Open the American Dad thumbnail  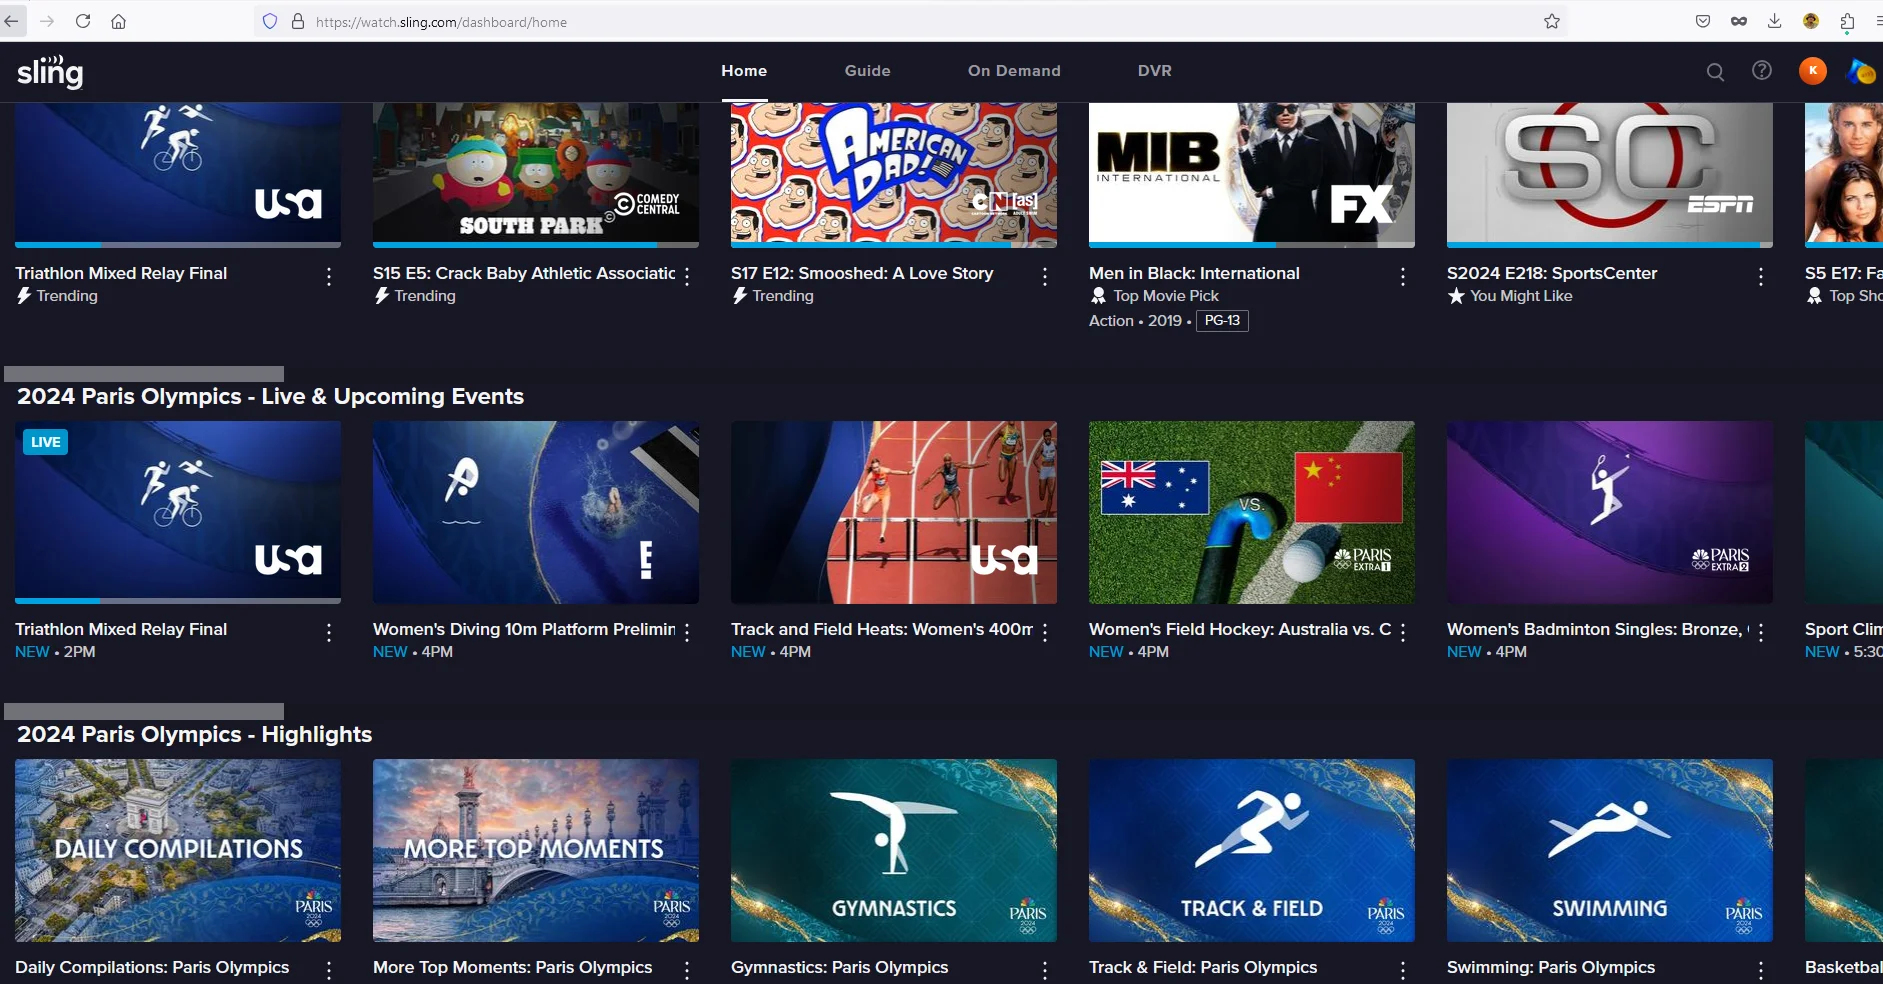coord(894,174)
